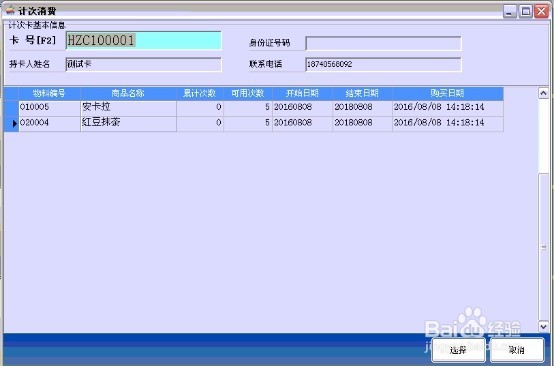Click 可用次数 value 5 in 安卡拉 row
This screenshot has width=554, height=366.
coord(248,107)
